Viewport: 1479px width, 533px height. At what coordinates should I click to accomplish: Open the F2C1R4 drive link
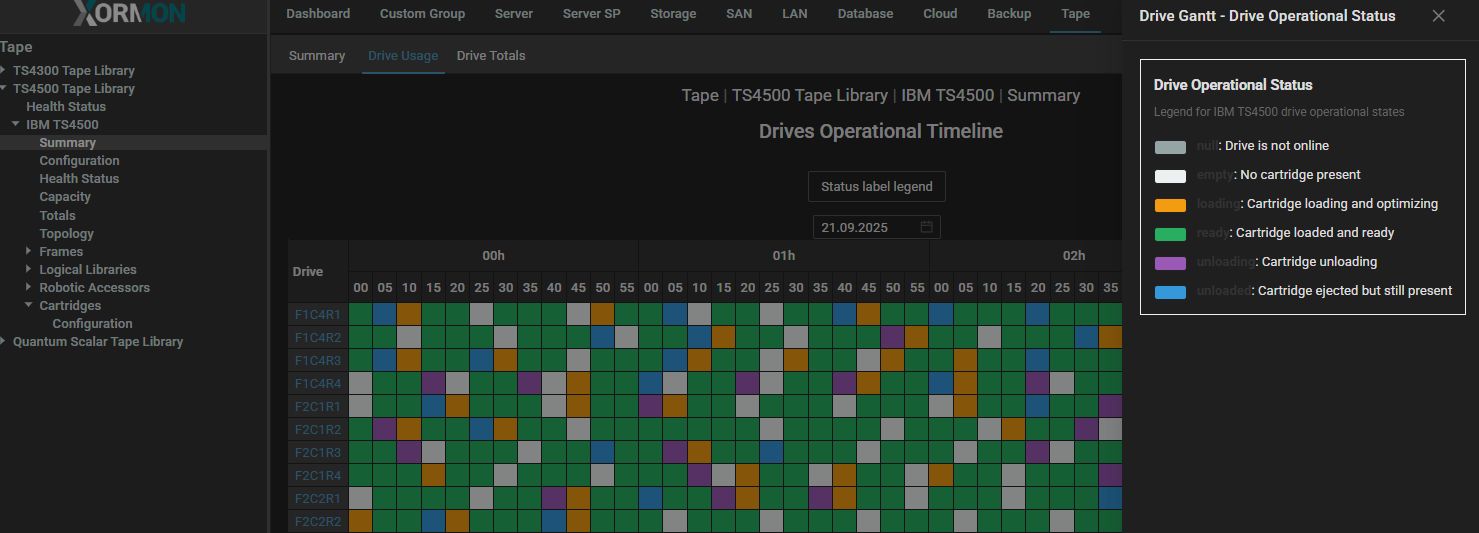coord(318,475)
